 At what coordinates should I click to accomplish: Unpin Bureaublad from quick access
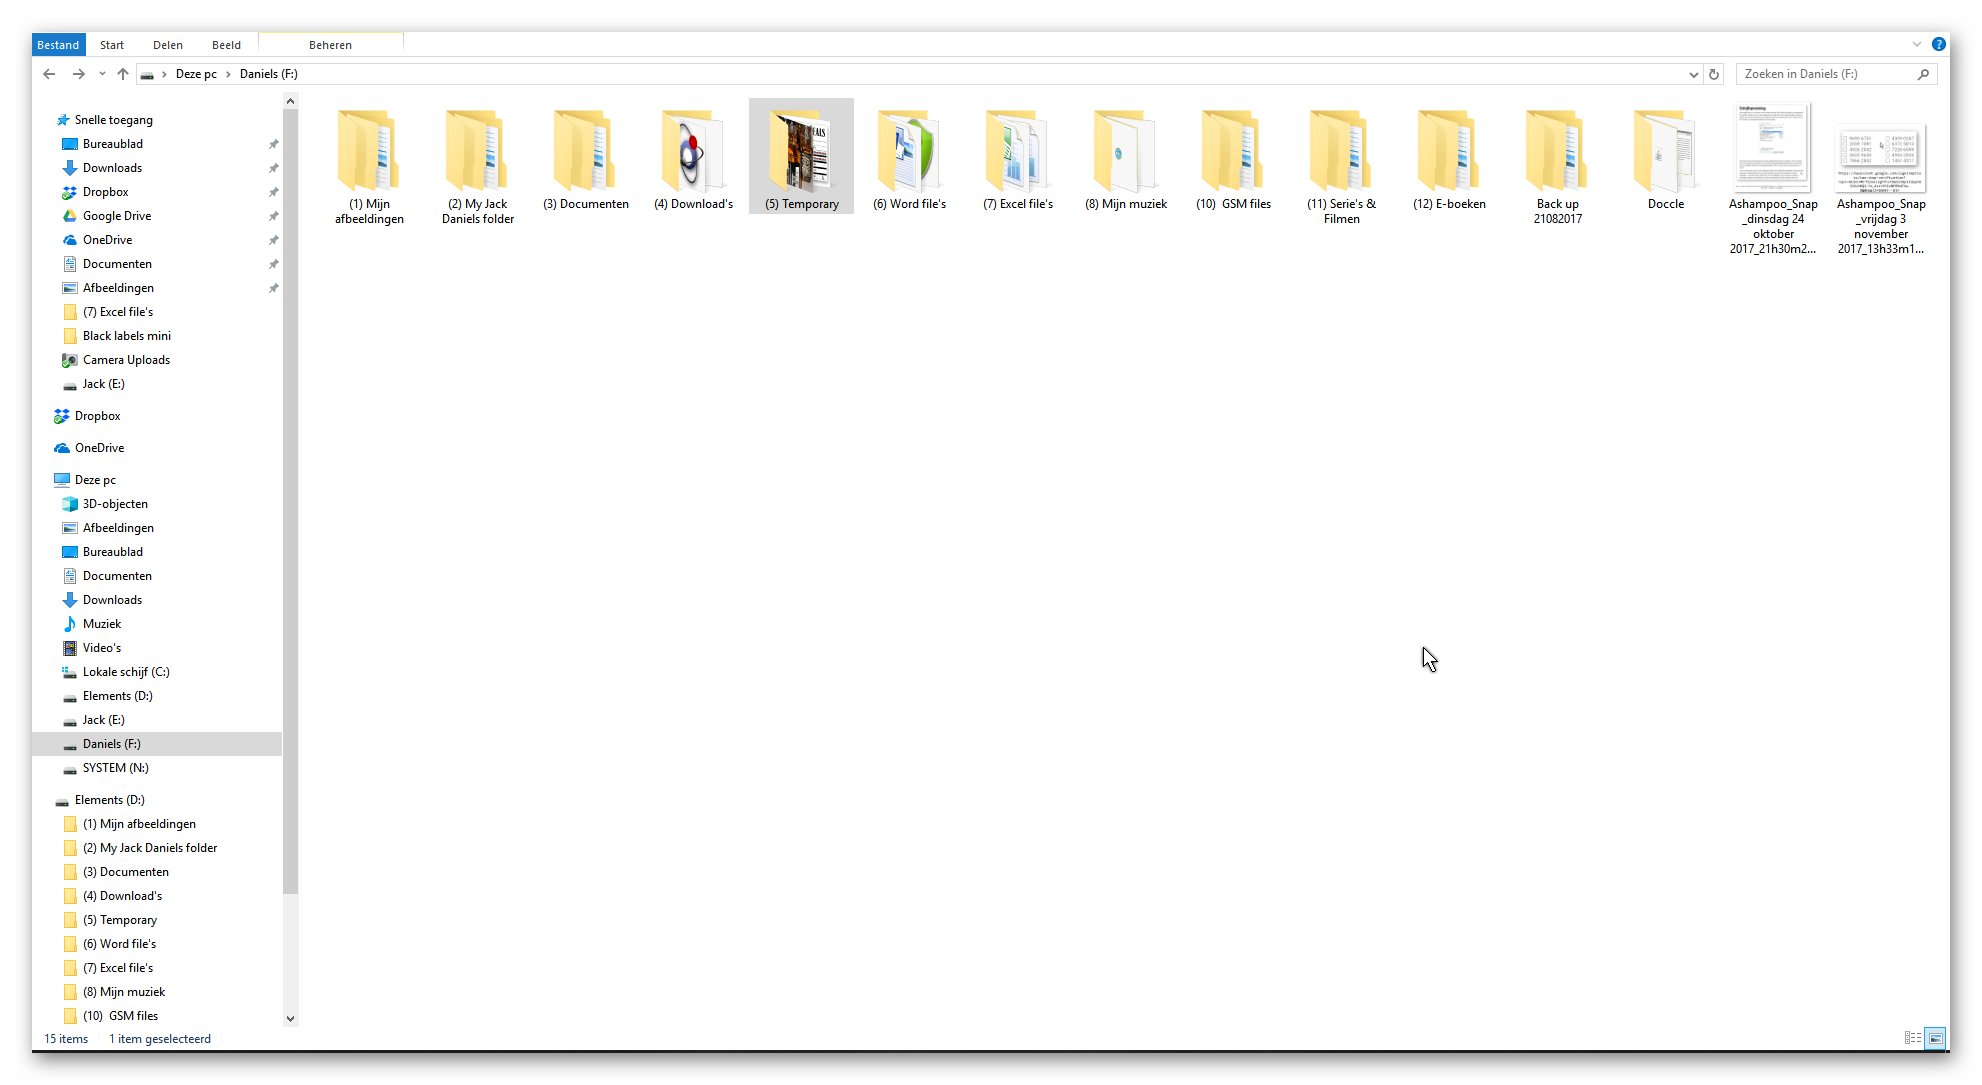click(273, 144)
